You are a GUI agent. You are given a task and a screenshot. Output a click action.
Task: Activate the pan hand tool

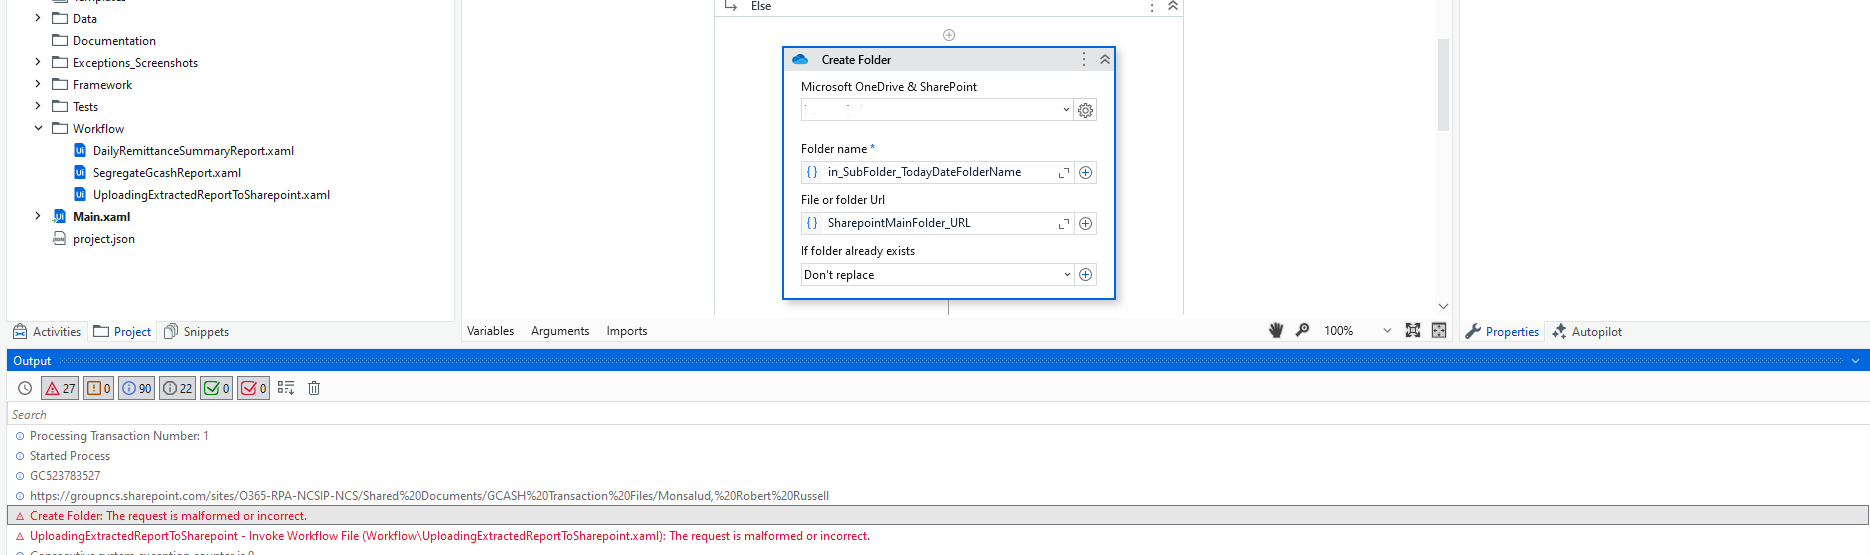tap(1276, 330)
